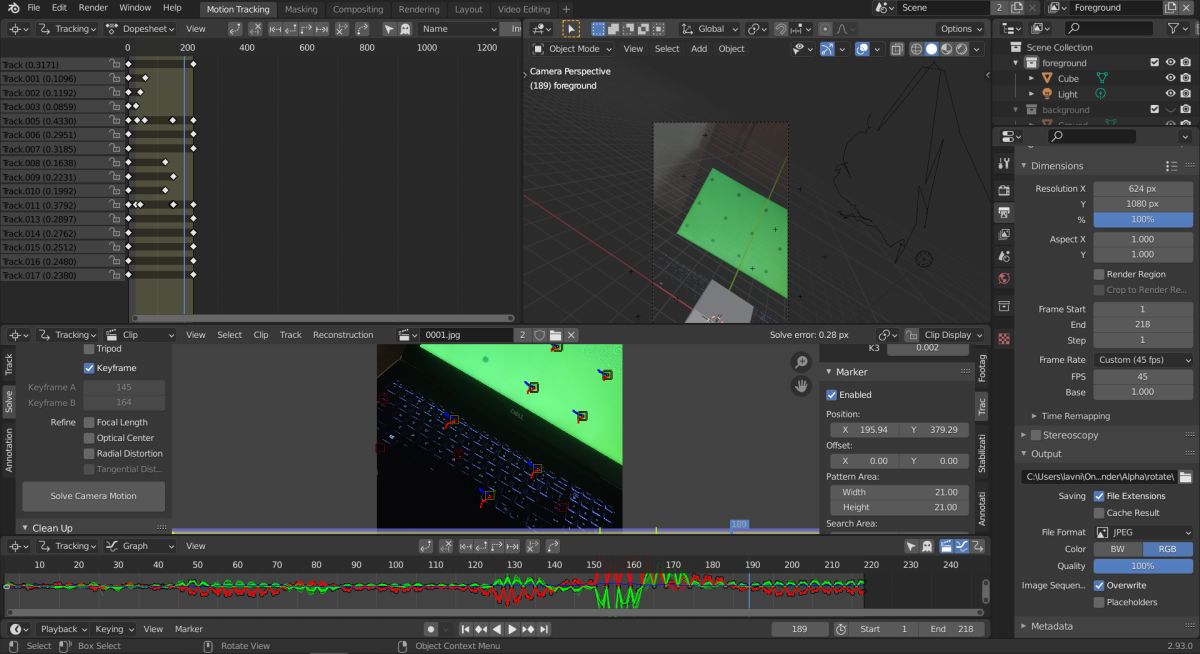Click Solve Camera Motion button
Screen dimensions: 1200x654
click(x=94, y=496)
